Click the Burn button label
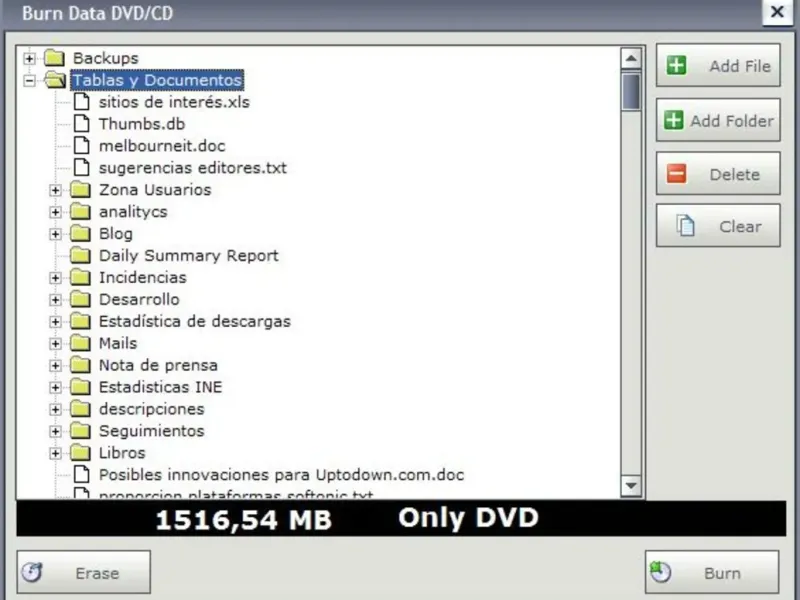800x600 pixels. pos(722,573)
